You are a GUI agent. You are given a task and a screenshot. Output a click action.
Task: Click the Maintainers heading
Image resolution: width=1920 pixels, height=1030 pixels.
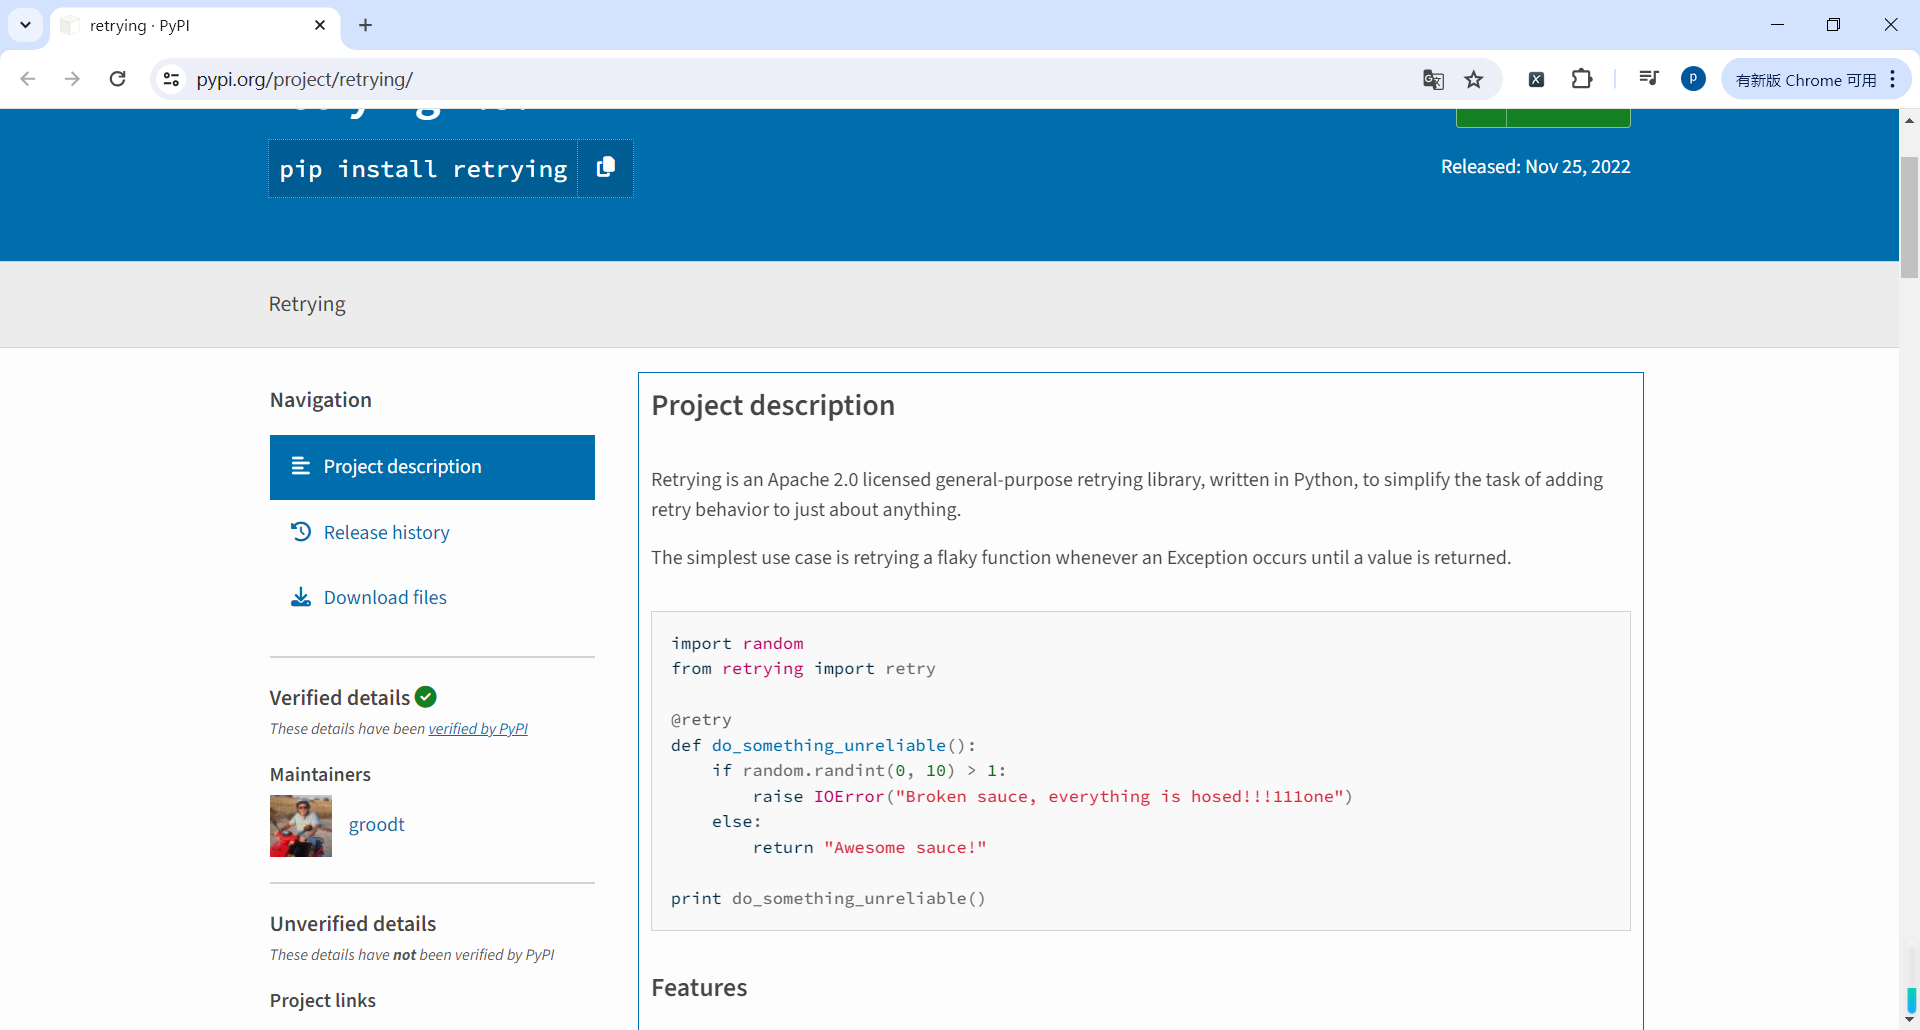(x=320, y=774)
